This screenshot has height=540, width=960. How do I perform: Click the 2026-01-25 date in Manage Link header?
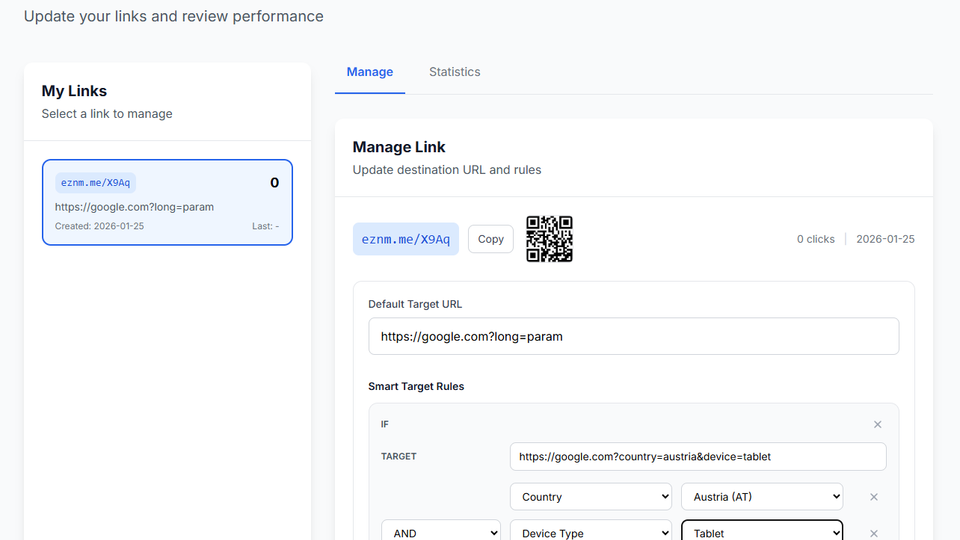(885, 239)
